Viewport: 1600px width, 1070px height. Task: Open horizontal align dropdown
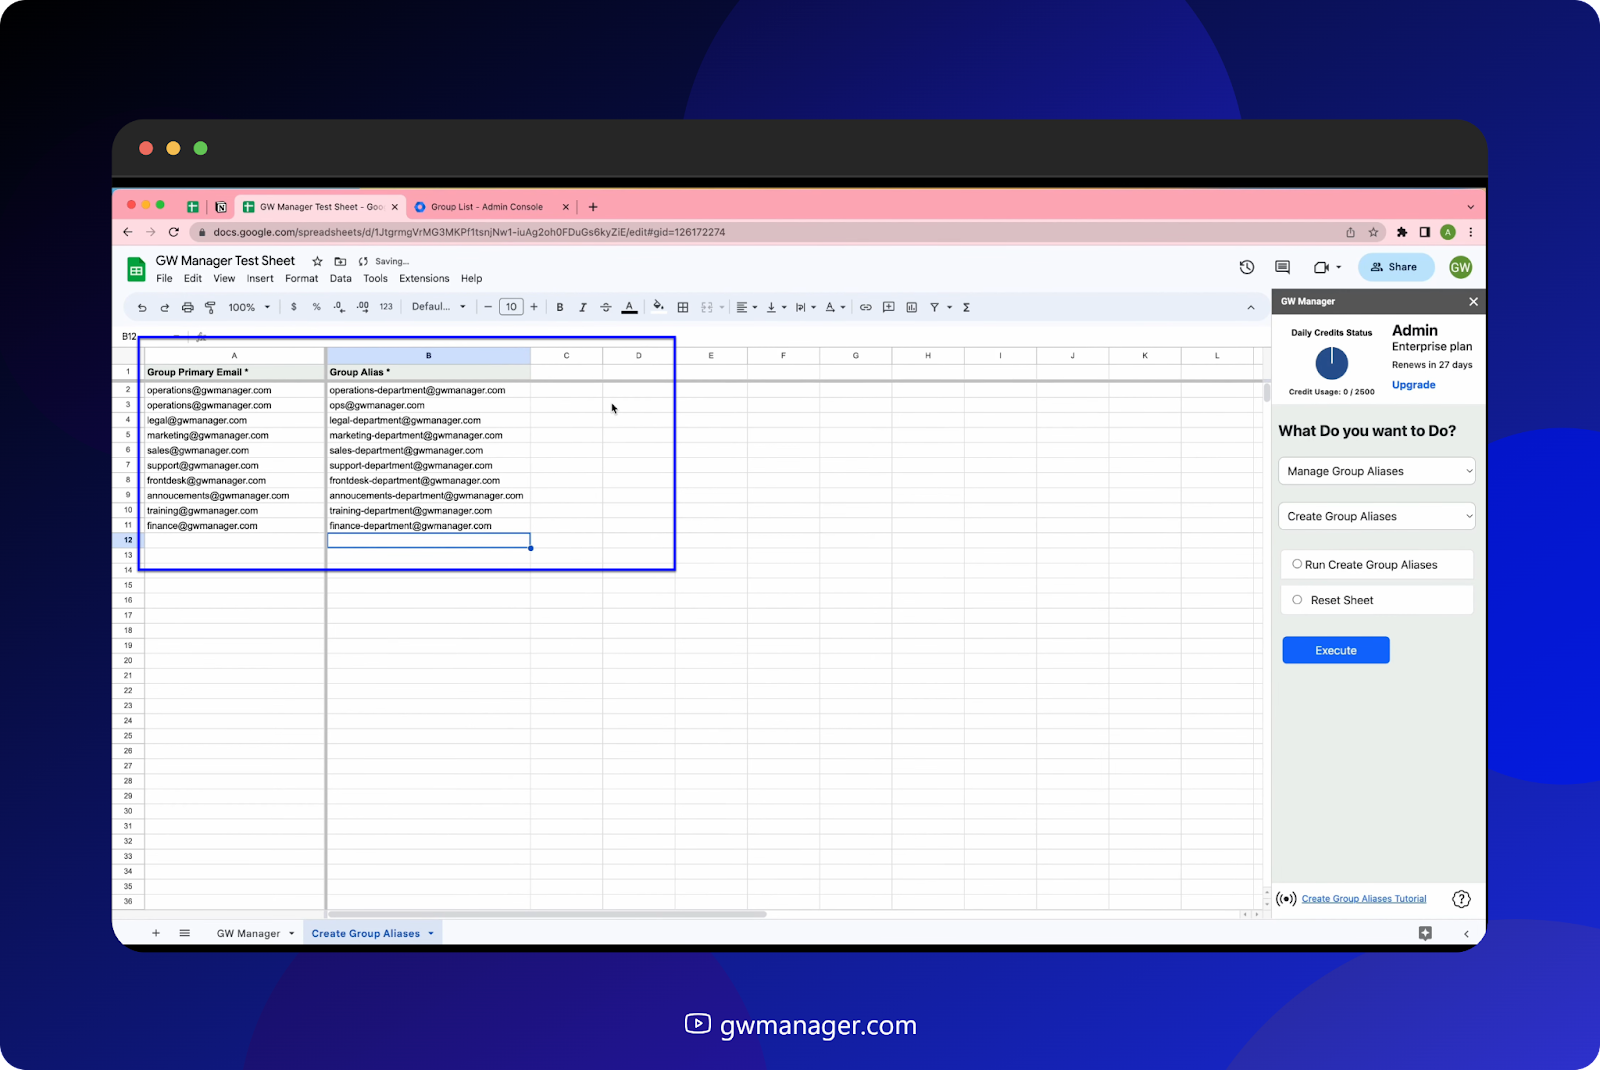[x=747, y=307]
